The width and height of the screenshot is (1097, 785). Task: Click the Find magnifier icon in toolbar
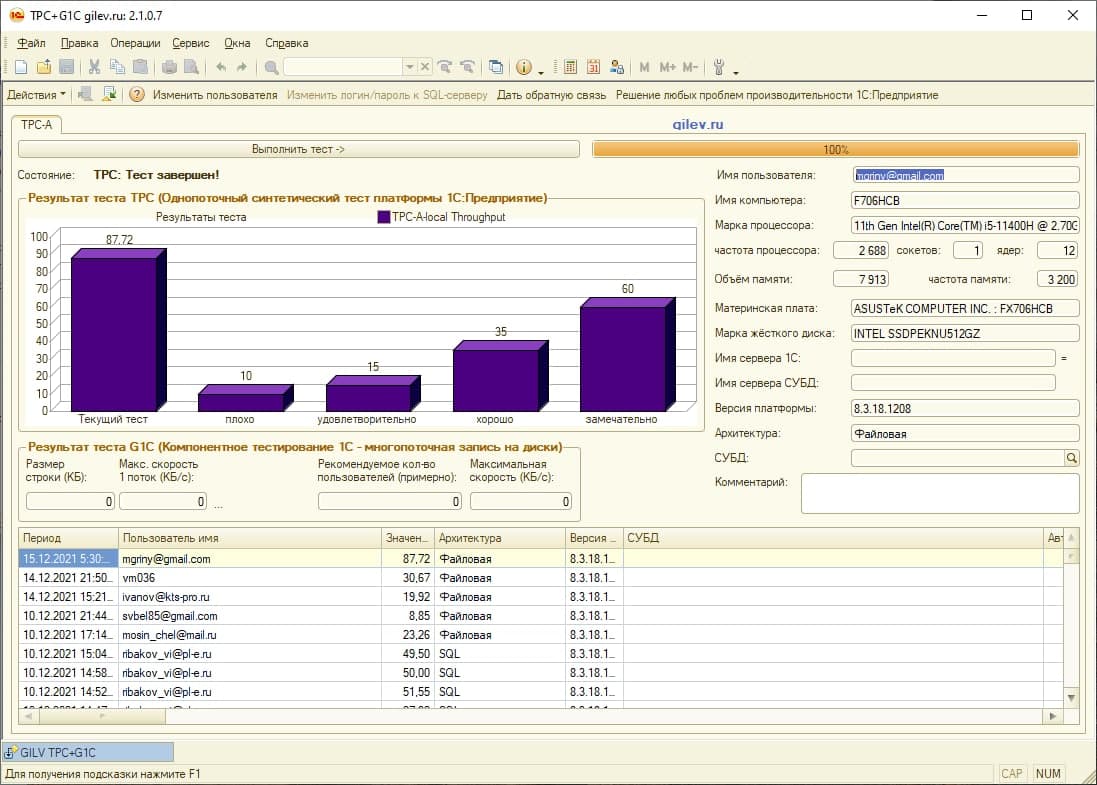[271, 67]
